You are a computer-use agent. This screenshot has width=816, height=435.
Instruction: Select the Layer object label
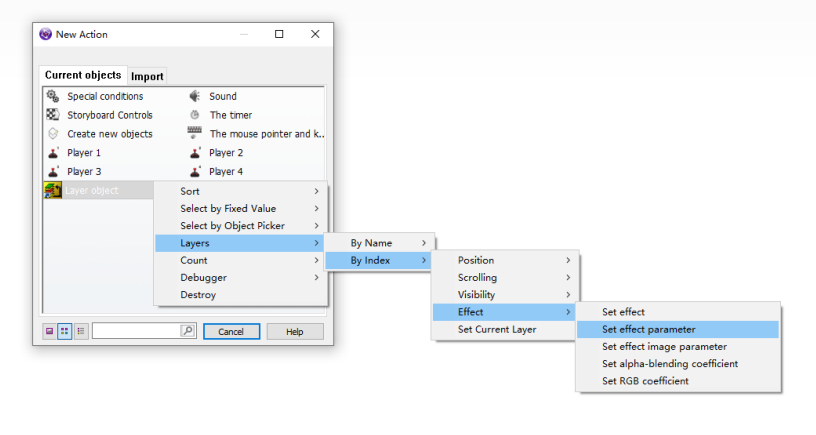tap(92, 190)
